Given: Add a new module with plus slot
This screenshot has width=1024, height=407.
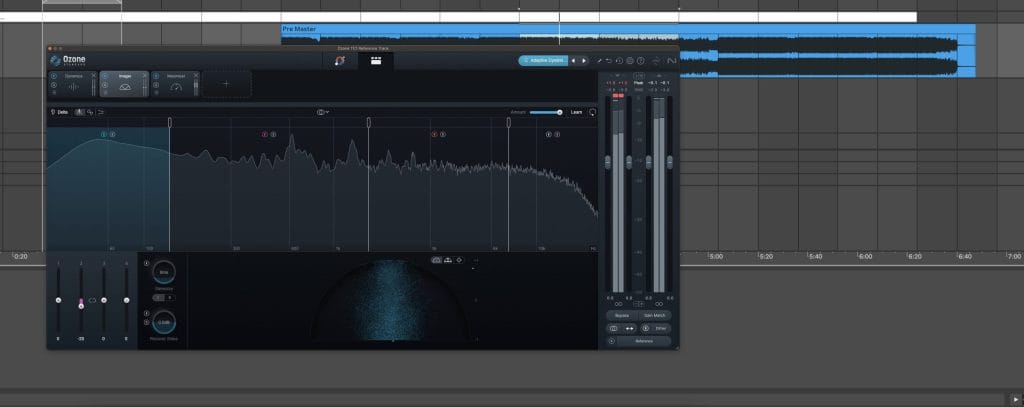Looking at the screenshot, I should pos(226,84).
